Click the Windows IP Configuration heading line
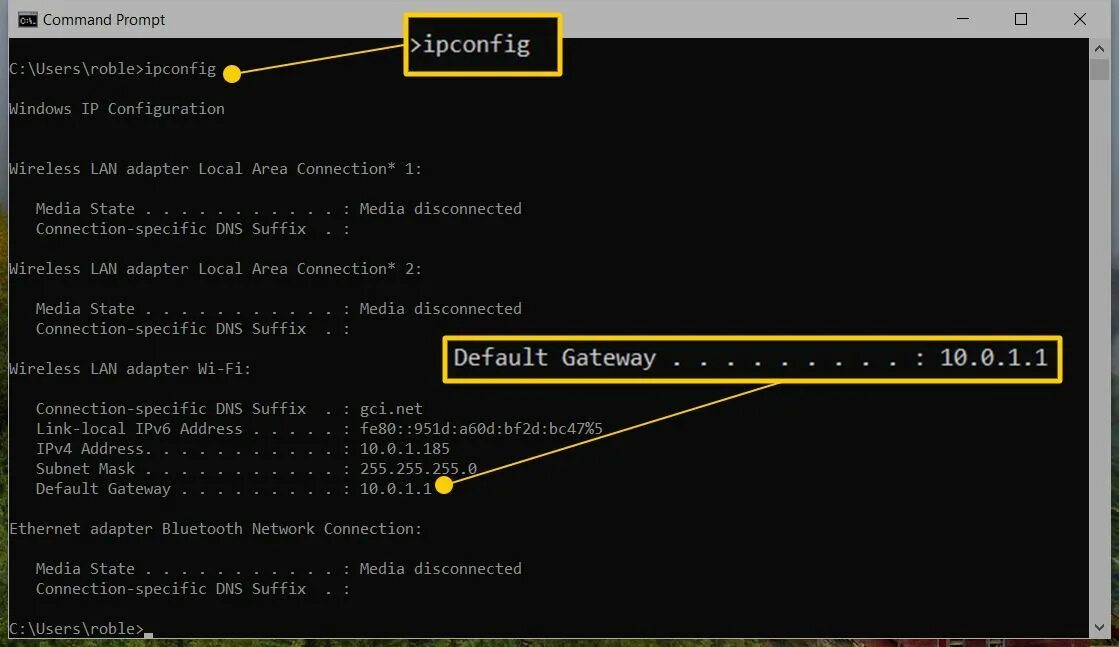Viewport: 1119px width, 647px height. click(x=116, y=109)
